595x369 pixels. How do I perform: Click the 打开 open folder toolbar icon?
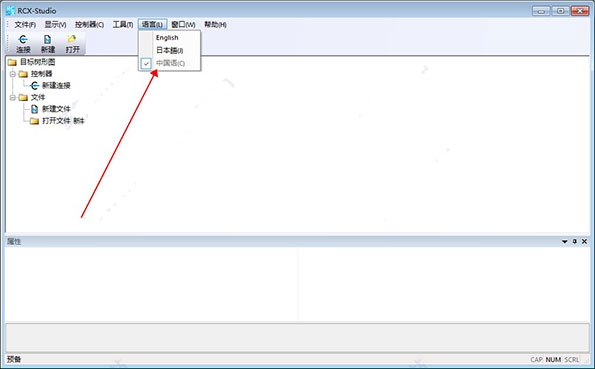(x=72, y=39)
